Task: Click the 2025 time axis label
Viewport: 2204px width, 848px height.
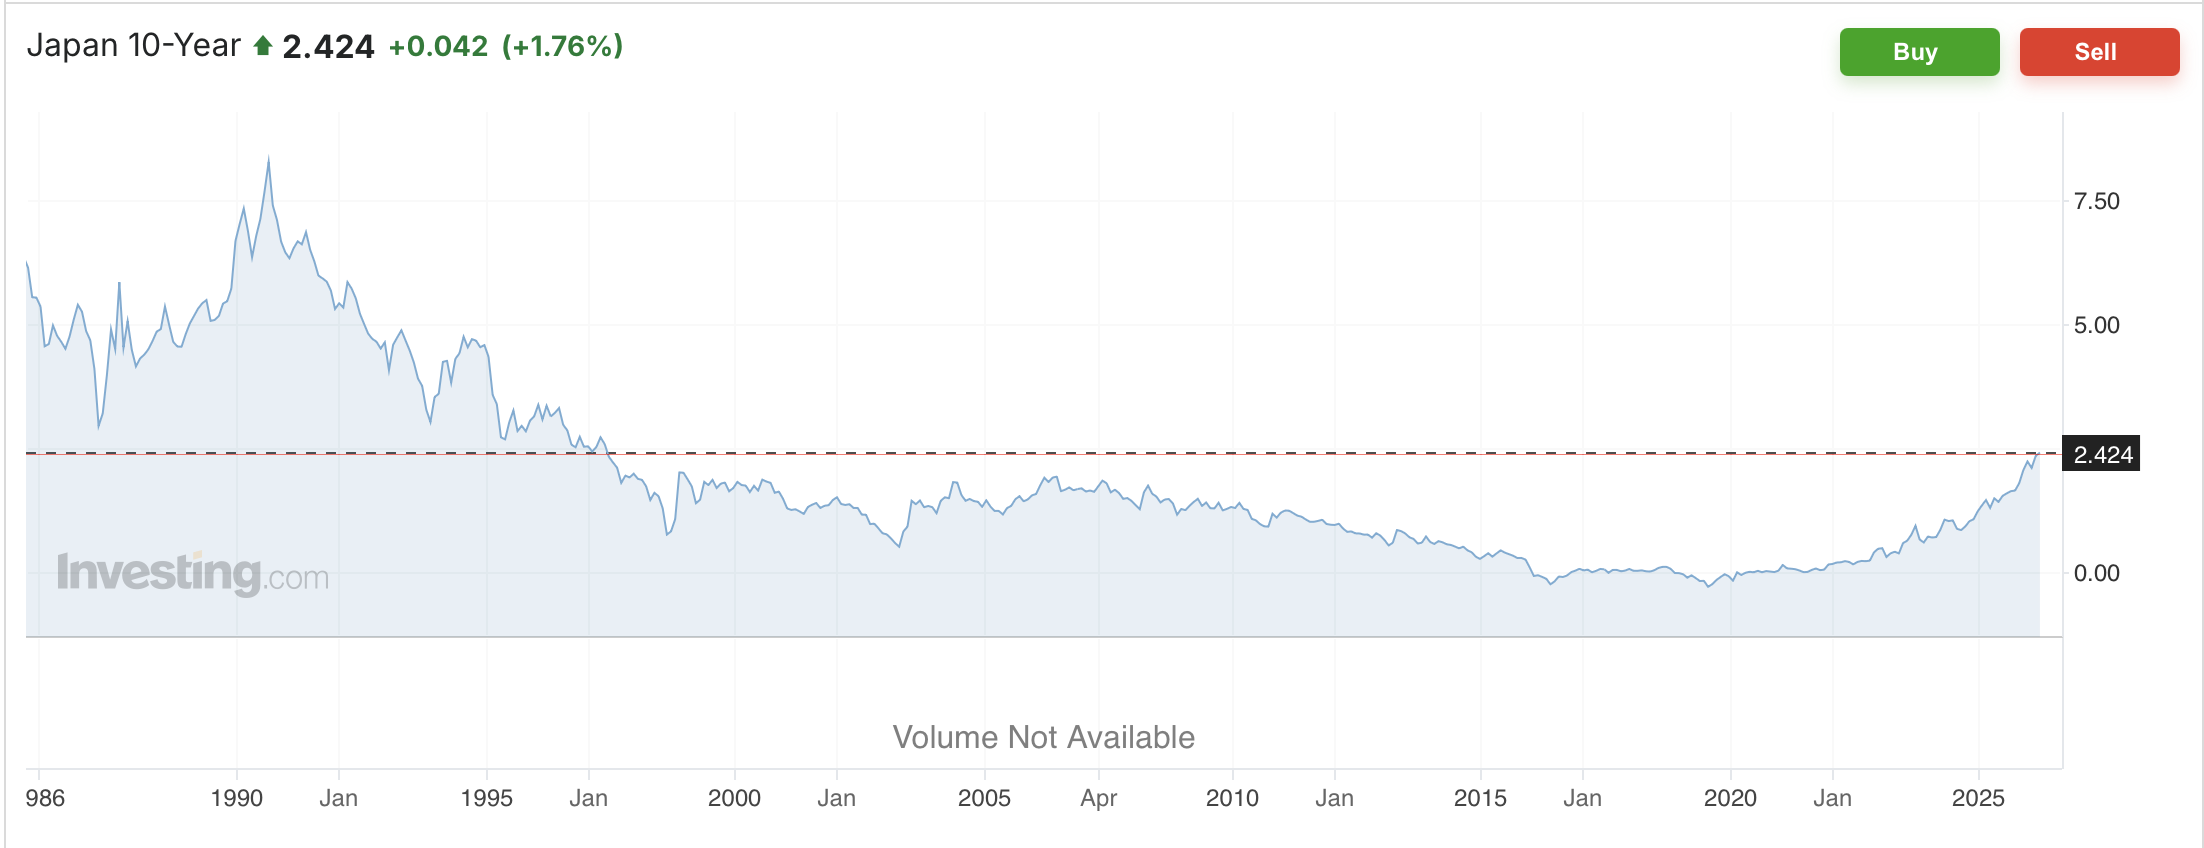Action: tap(1978, 798)
